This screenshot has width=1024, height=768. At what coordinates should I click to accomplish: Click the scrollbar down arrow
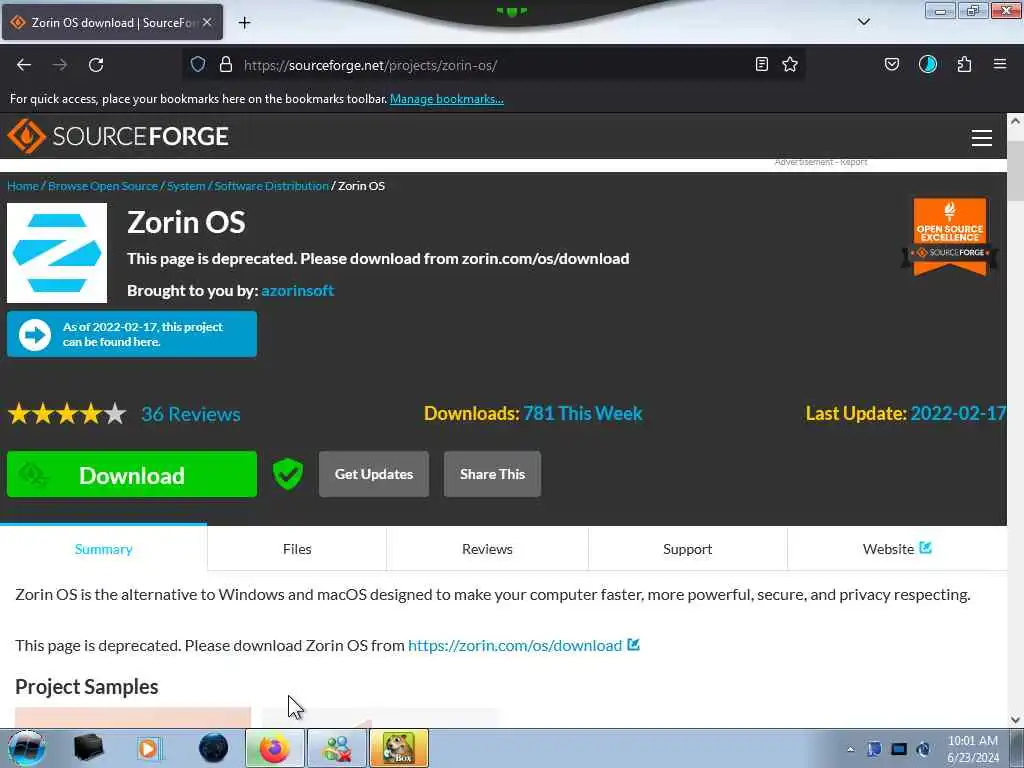[1015, 720]
